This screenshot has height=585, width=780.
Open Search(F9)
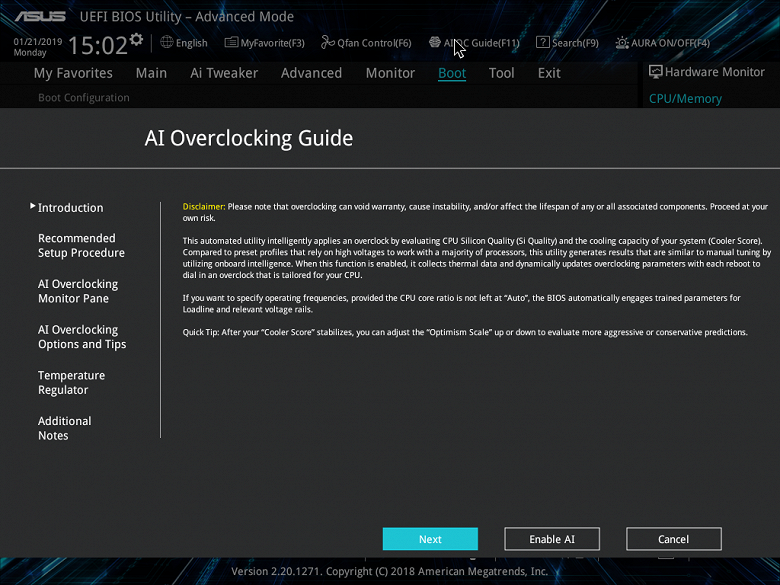click(575, 43)
